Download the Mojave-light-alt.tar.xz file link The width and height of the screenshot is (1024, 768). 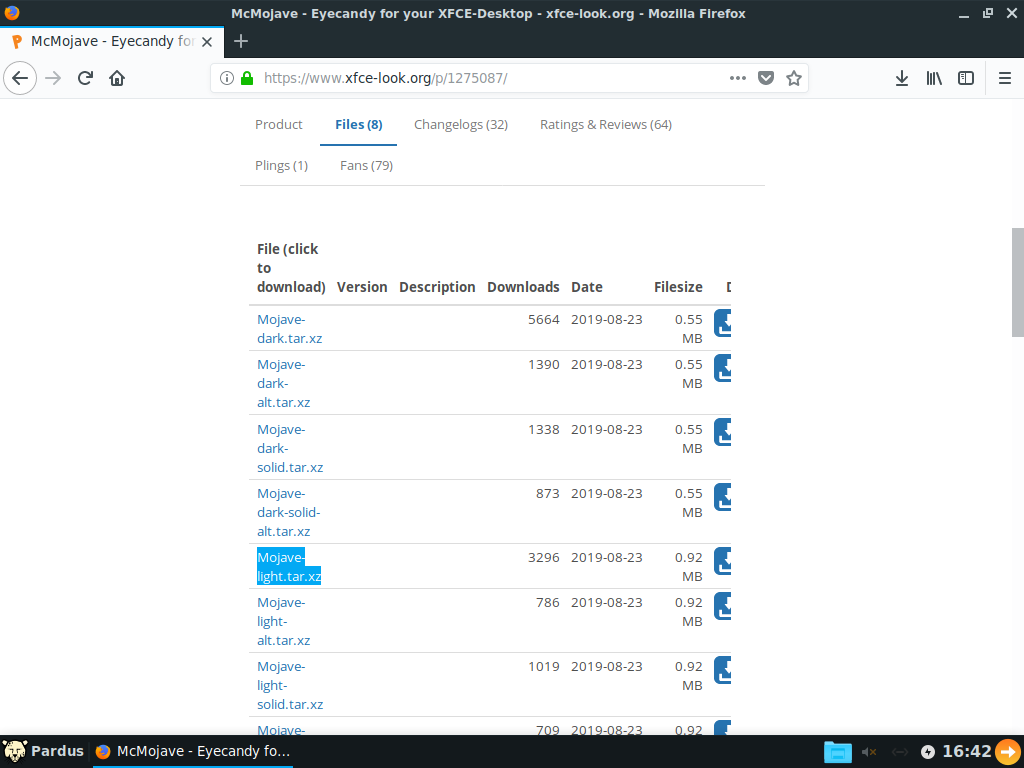coord(283,621)
